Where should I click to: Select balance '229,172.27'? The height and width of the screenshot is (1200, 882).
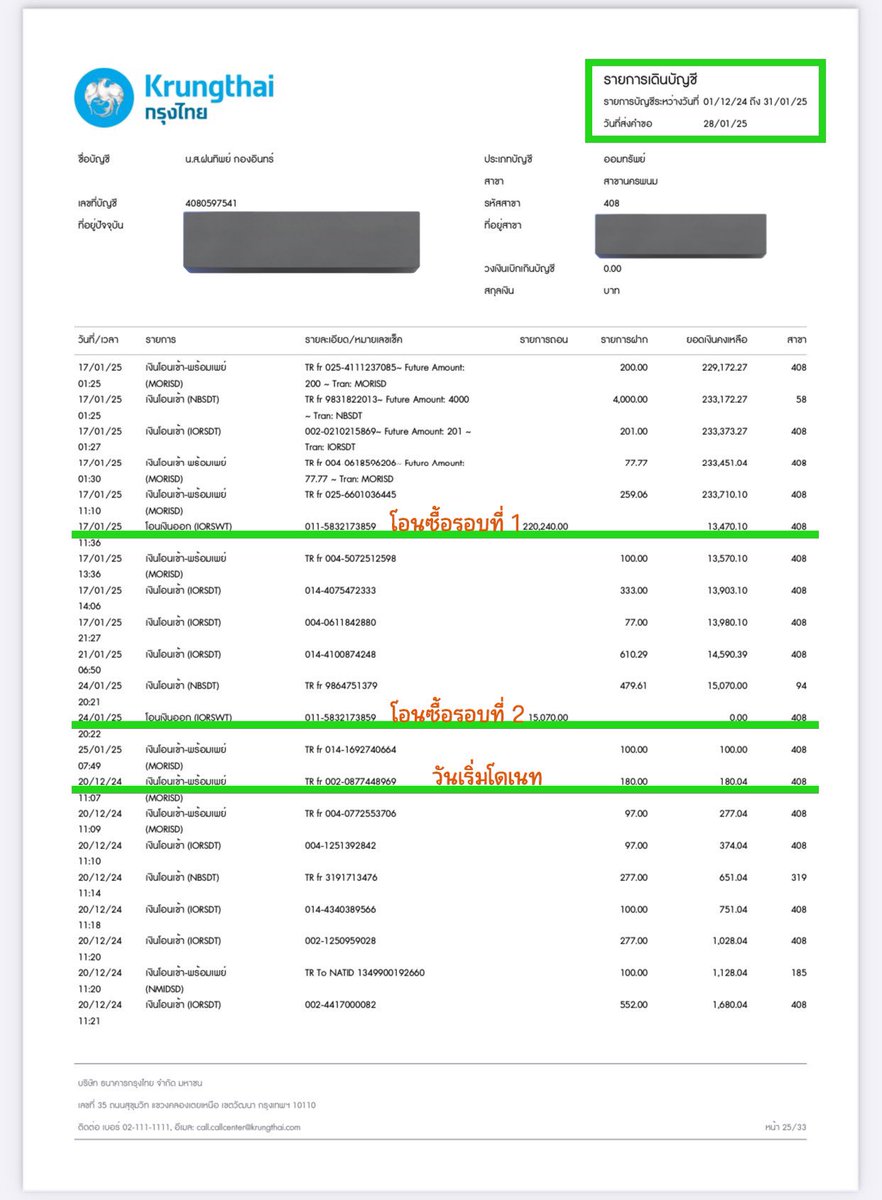[x=725, y=368]
